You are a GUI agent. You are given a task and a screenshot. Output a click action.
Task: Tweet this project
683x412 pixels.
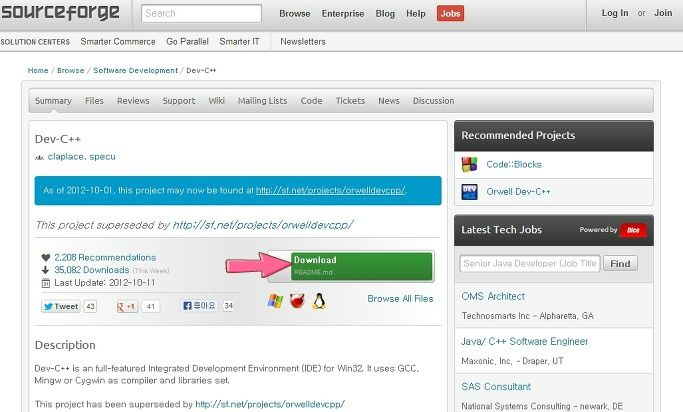click(61, 306)
